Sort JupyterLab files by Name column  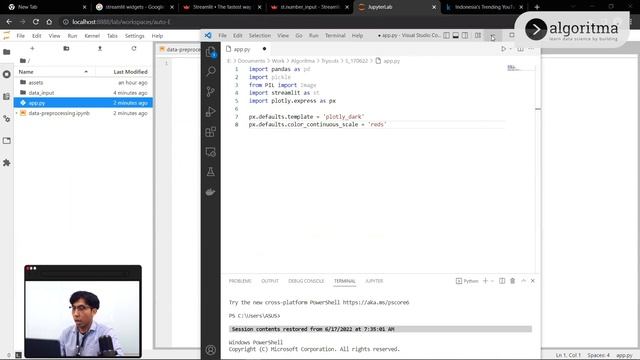pyautogui.click(x=55, y=72)
